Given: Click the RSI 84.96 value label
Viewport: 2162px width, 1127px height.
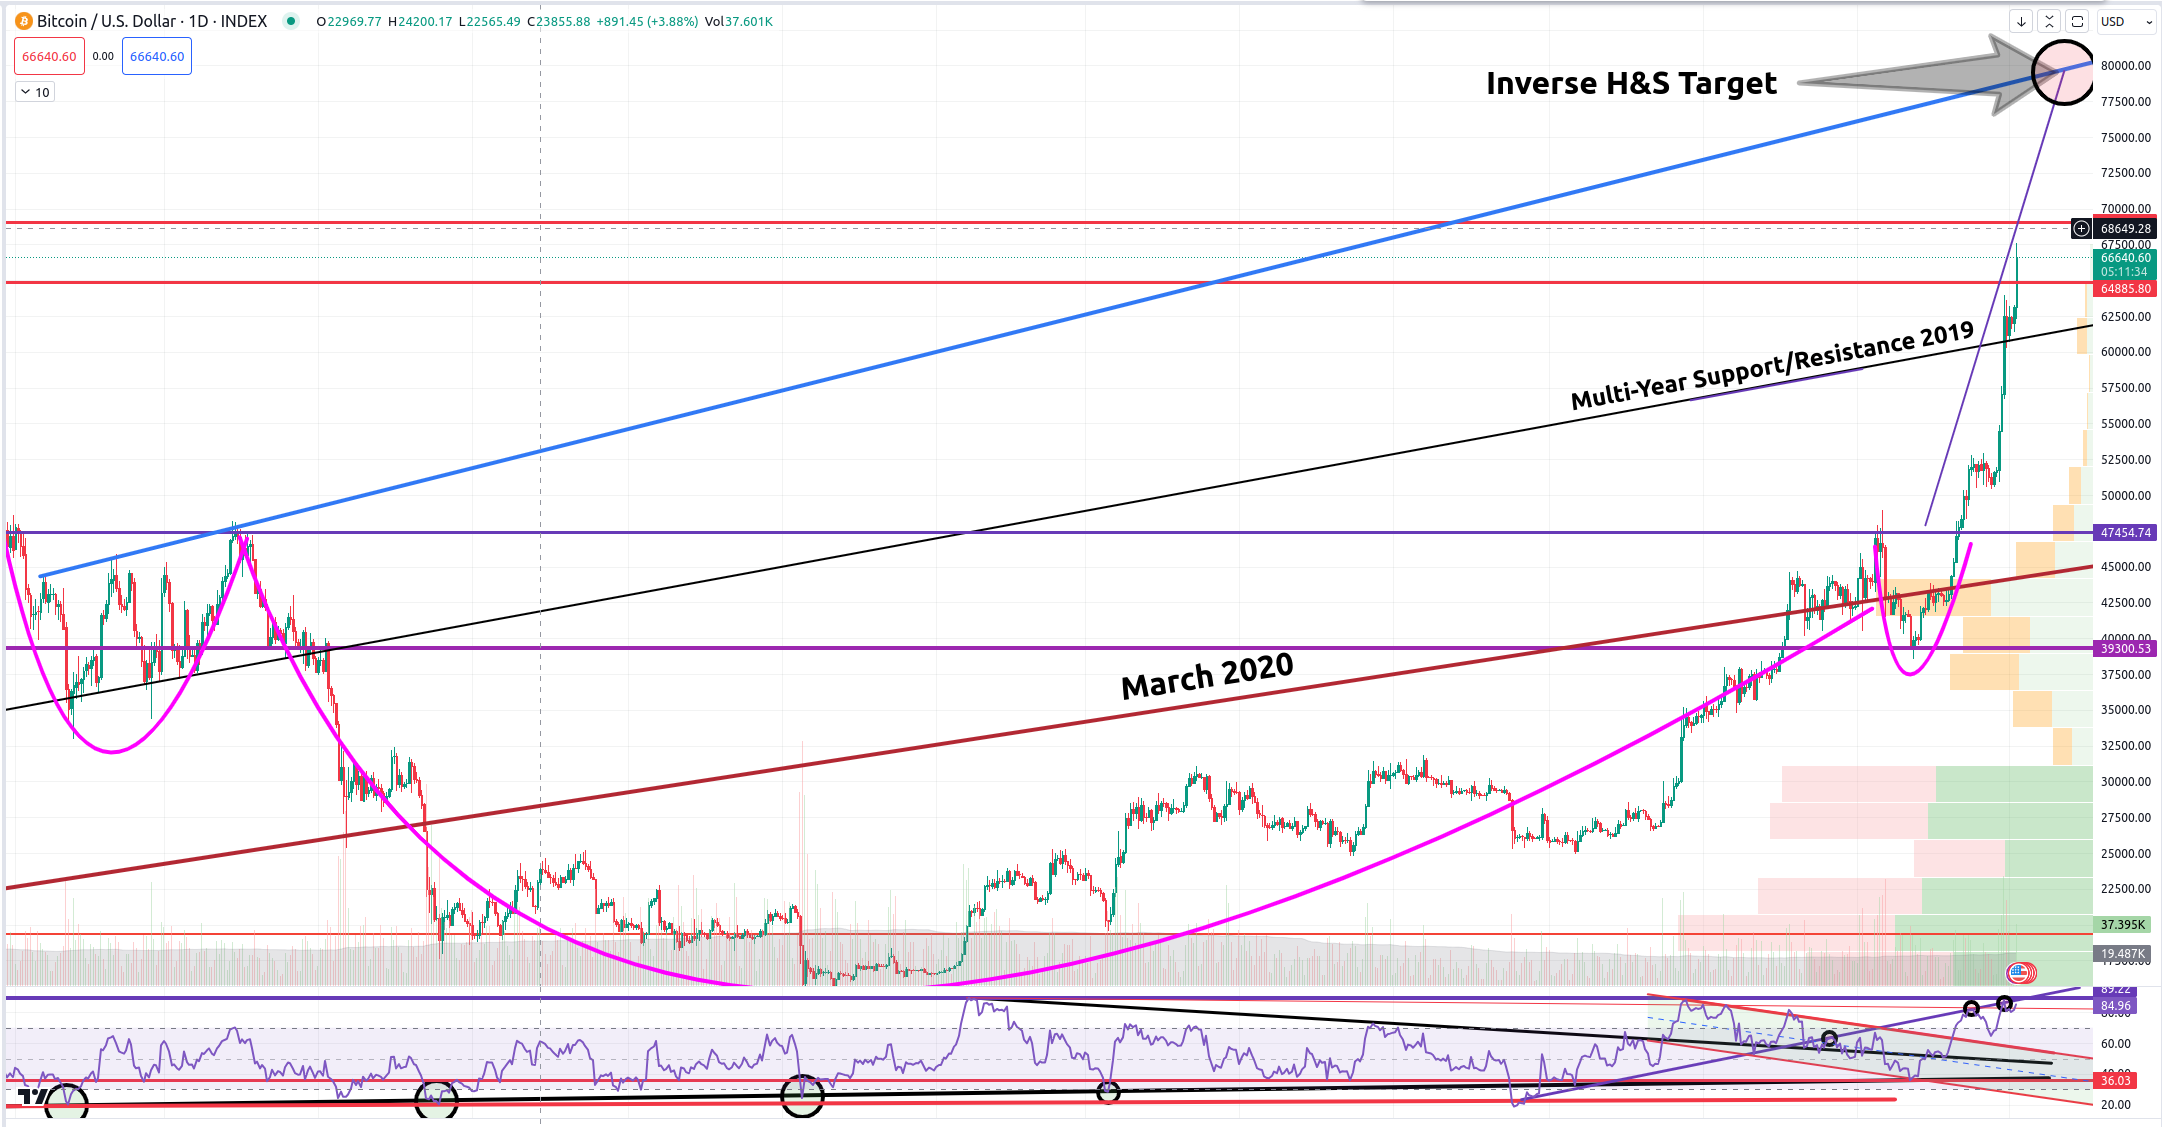Looking at the screenshot, I should [x=2115, y=1006].
